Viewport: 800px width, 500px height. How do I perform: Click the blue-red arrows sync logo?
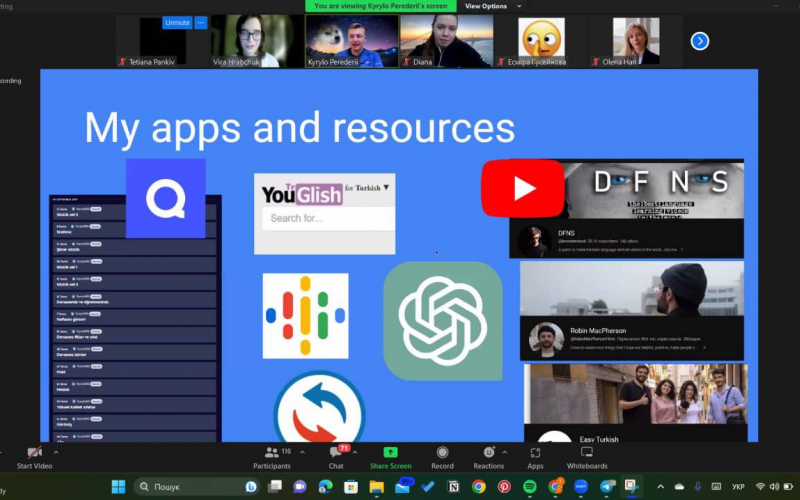coord(319,407)
